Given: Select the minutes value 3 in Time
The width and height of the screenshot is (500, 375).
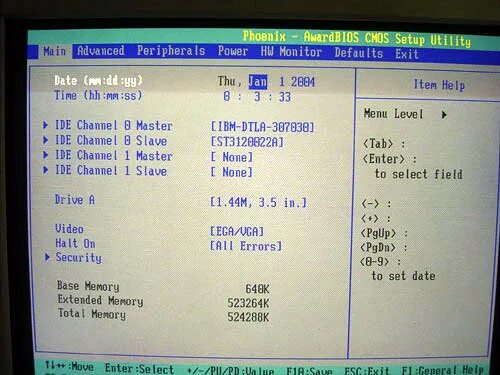Looking at the screenshot, I should tap(257, 97).
